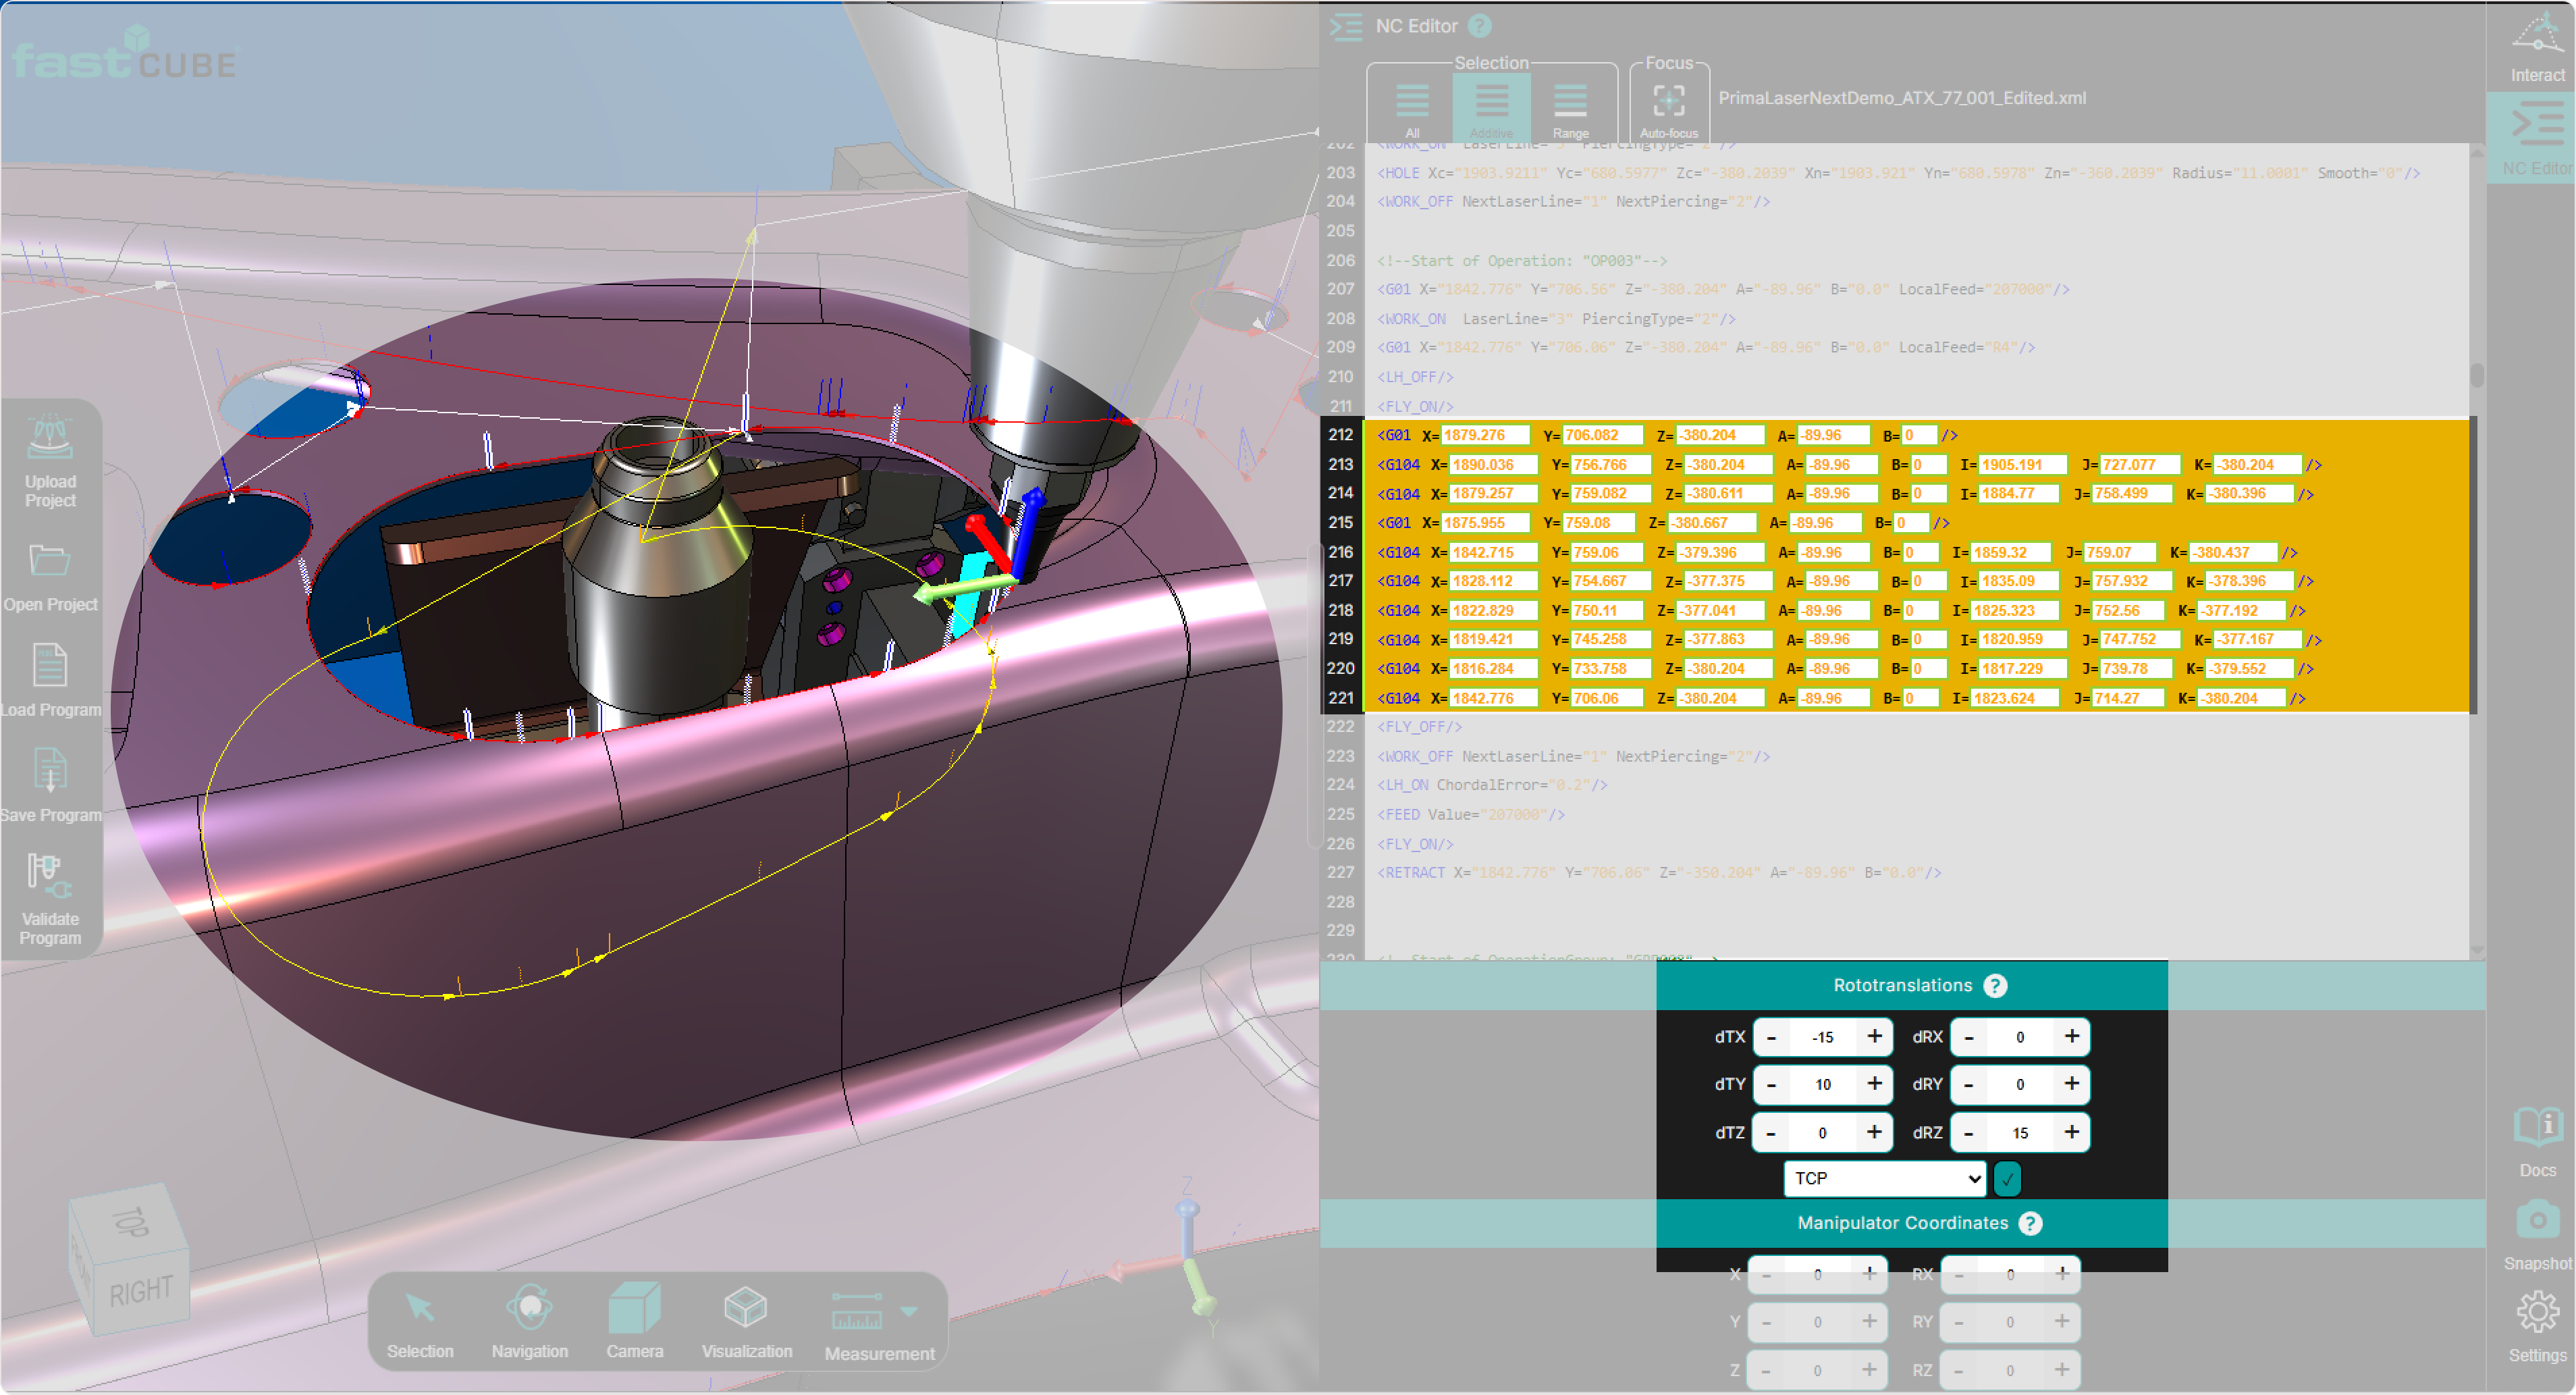Screen dimensions: 2576x1395
Task: Click Save Program in left sidebar
Action: tap(50, 772)
